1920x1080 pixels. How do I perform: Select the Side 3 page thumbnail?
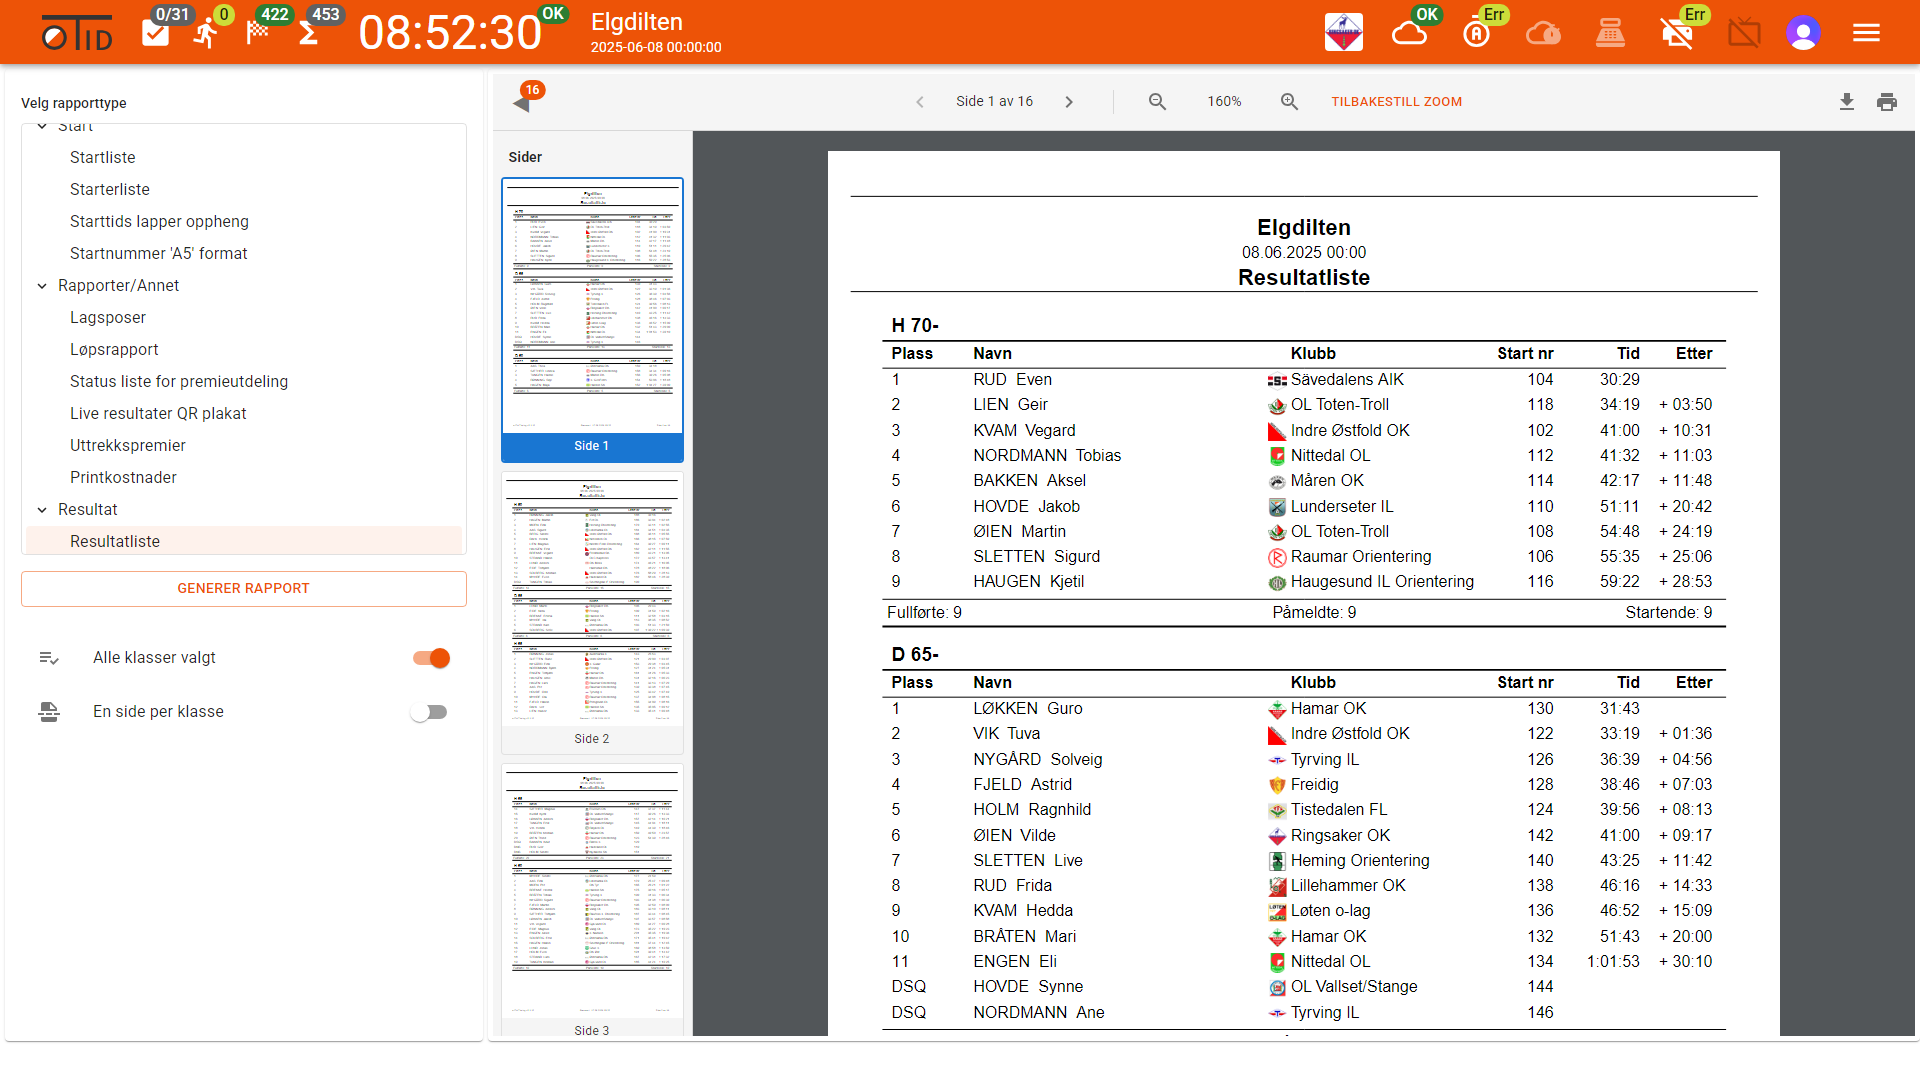coord(592,902)
